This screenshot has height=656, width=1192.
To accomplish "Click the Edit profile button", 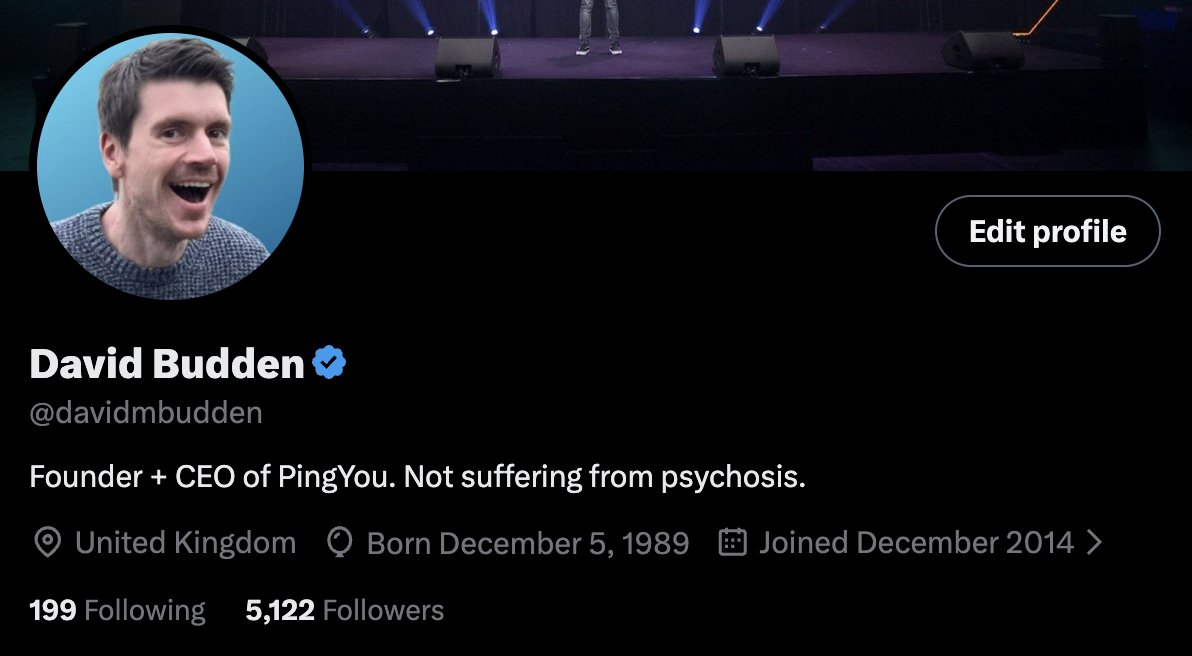I will 1048,231.
